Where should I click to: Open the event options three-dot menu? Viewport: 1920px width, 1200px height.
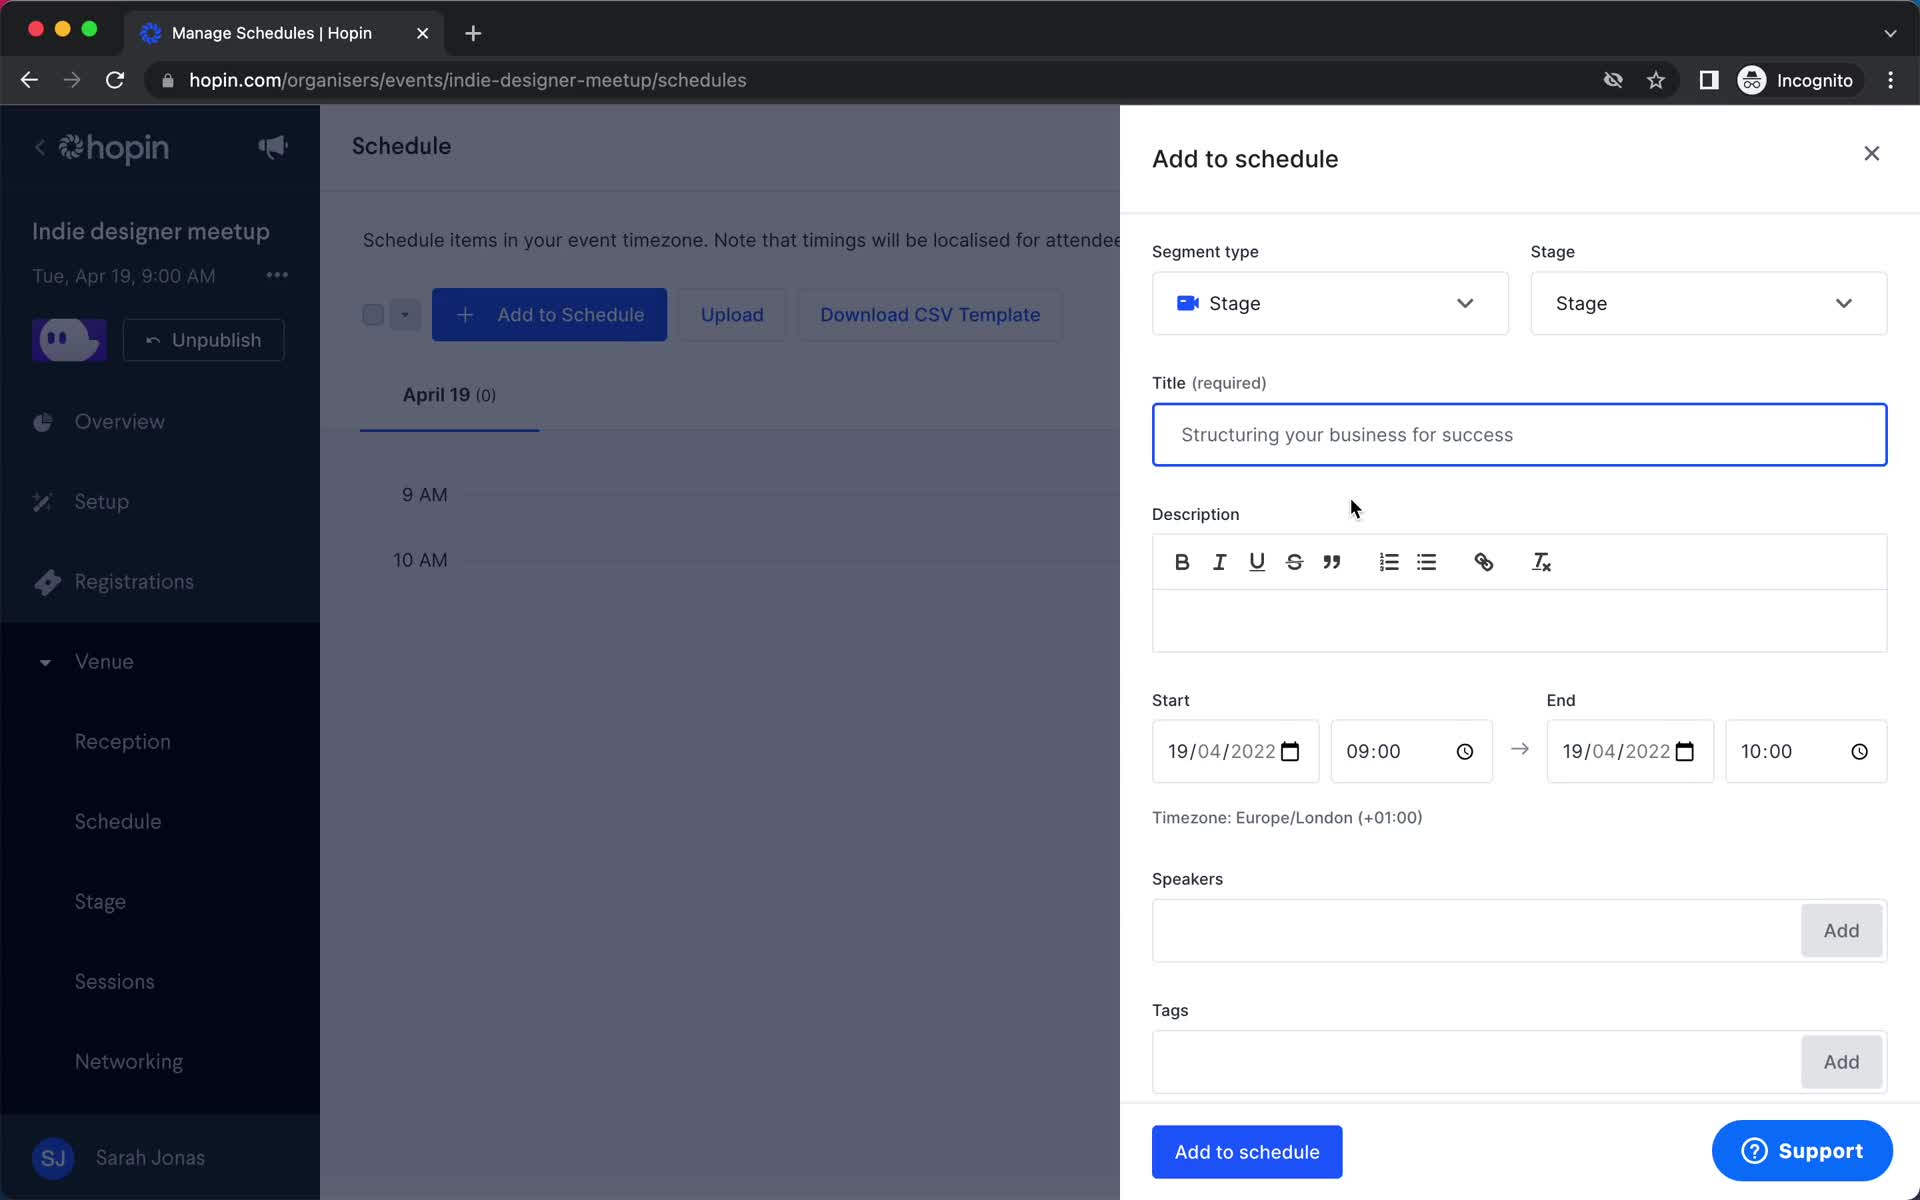tap(277, 275)
